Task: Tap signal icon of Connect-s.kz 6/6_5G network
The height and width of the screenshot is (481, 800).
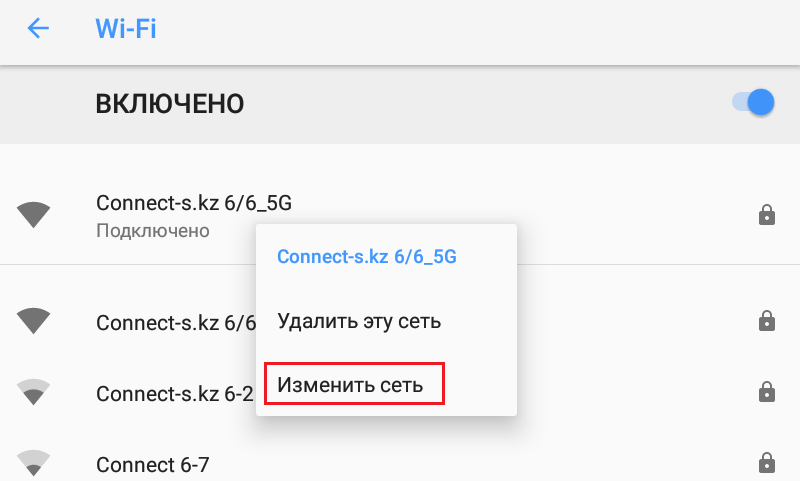Action: point(34,215)
